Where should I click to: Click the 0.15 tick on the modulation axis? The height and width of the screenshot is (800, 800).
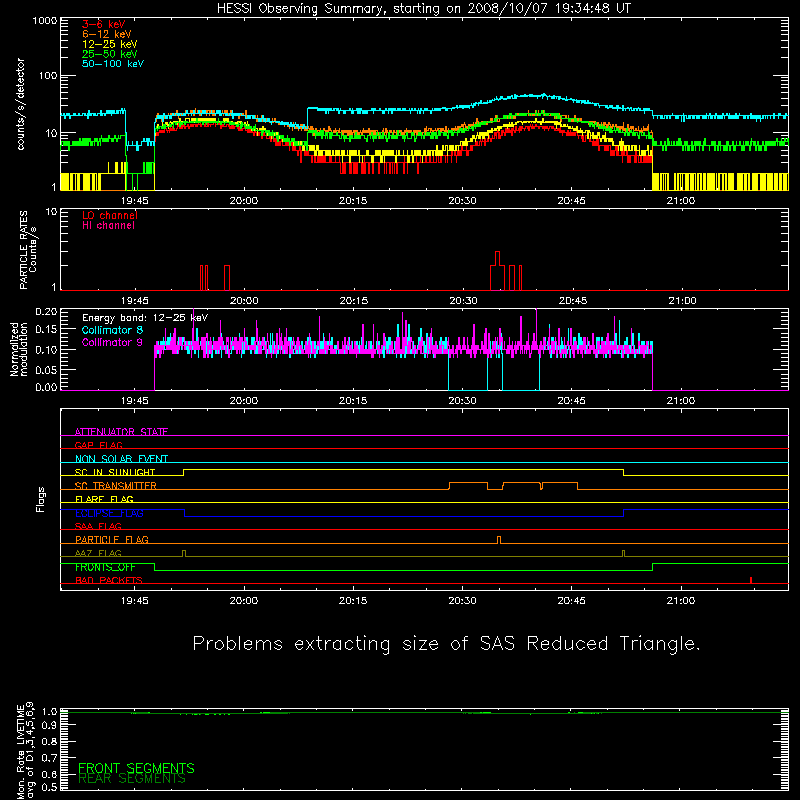point(46,330)
